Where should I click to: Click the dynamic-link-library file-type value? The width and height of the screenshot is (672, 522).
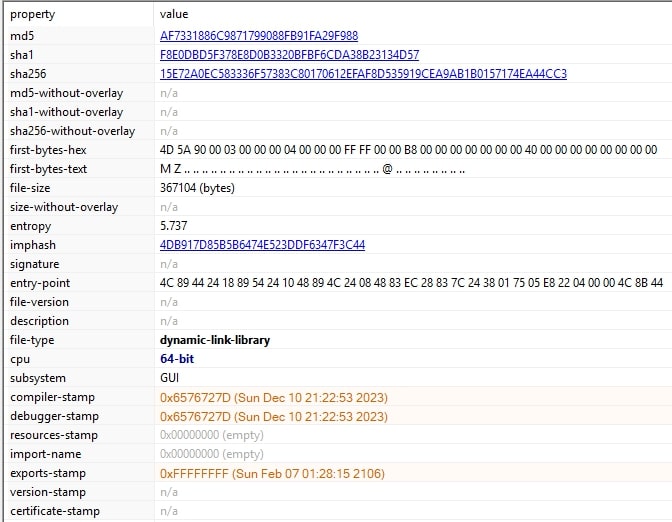pyautogui.click(x=214, y=340)
